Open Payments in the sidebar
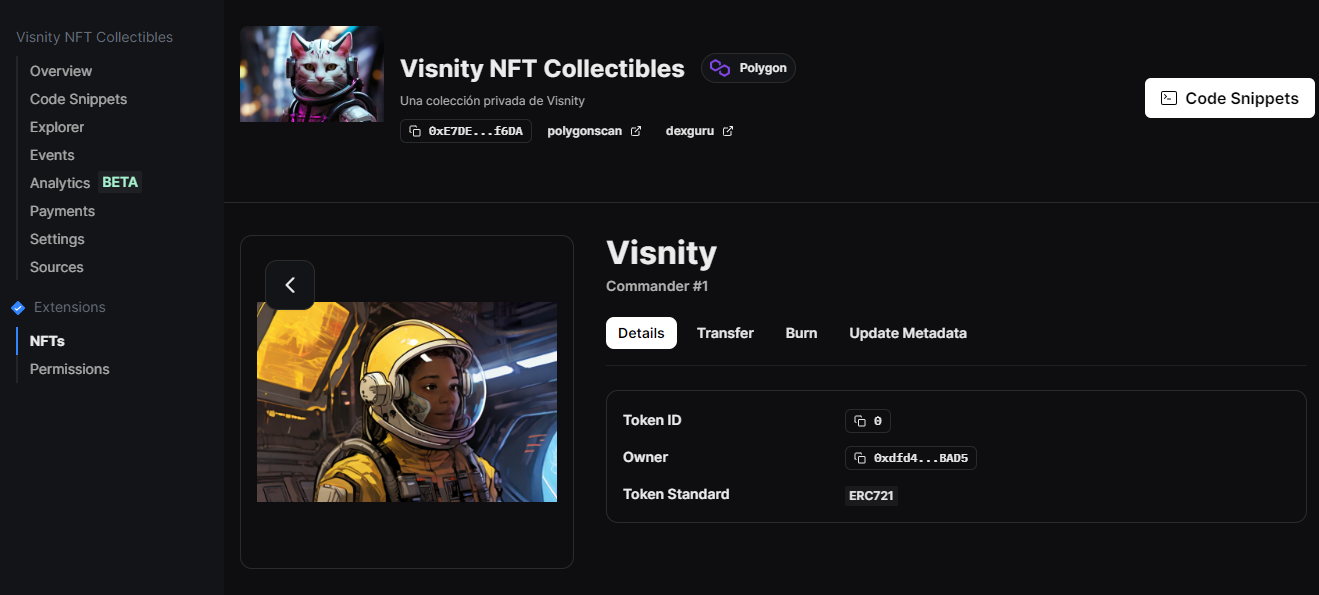 pyautogui.click(x=62, y=211)
